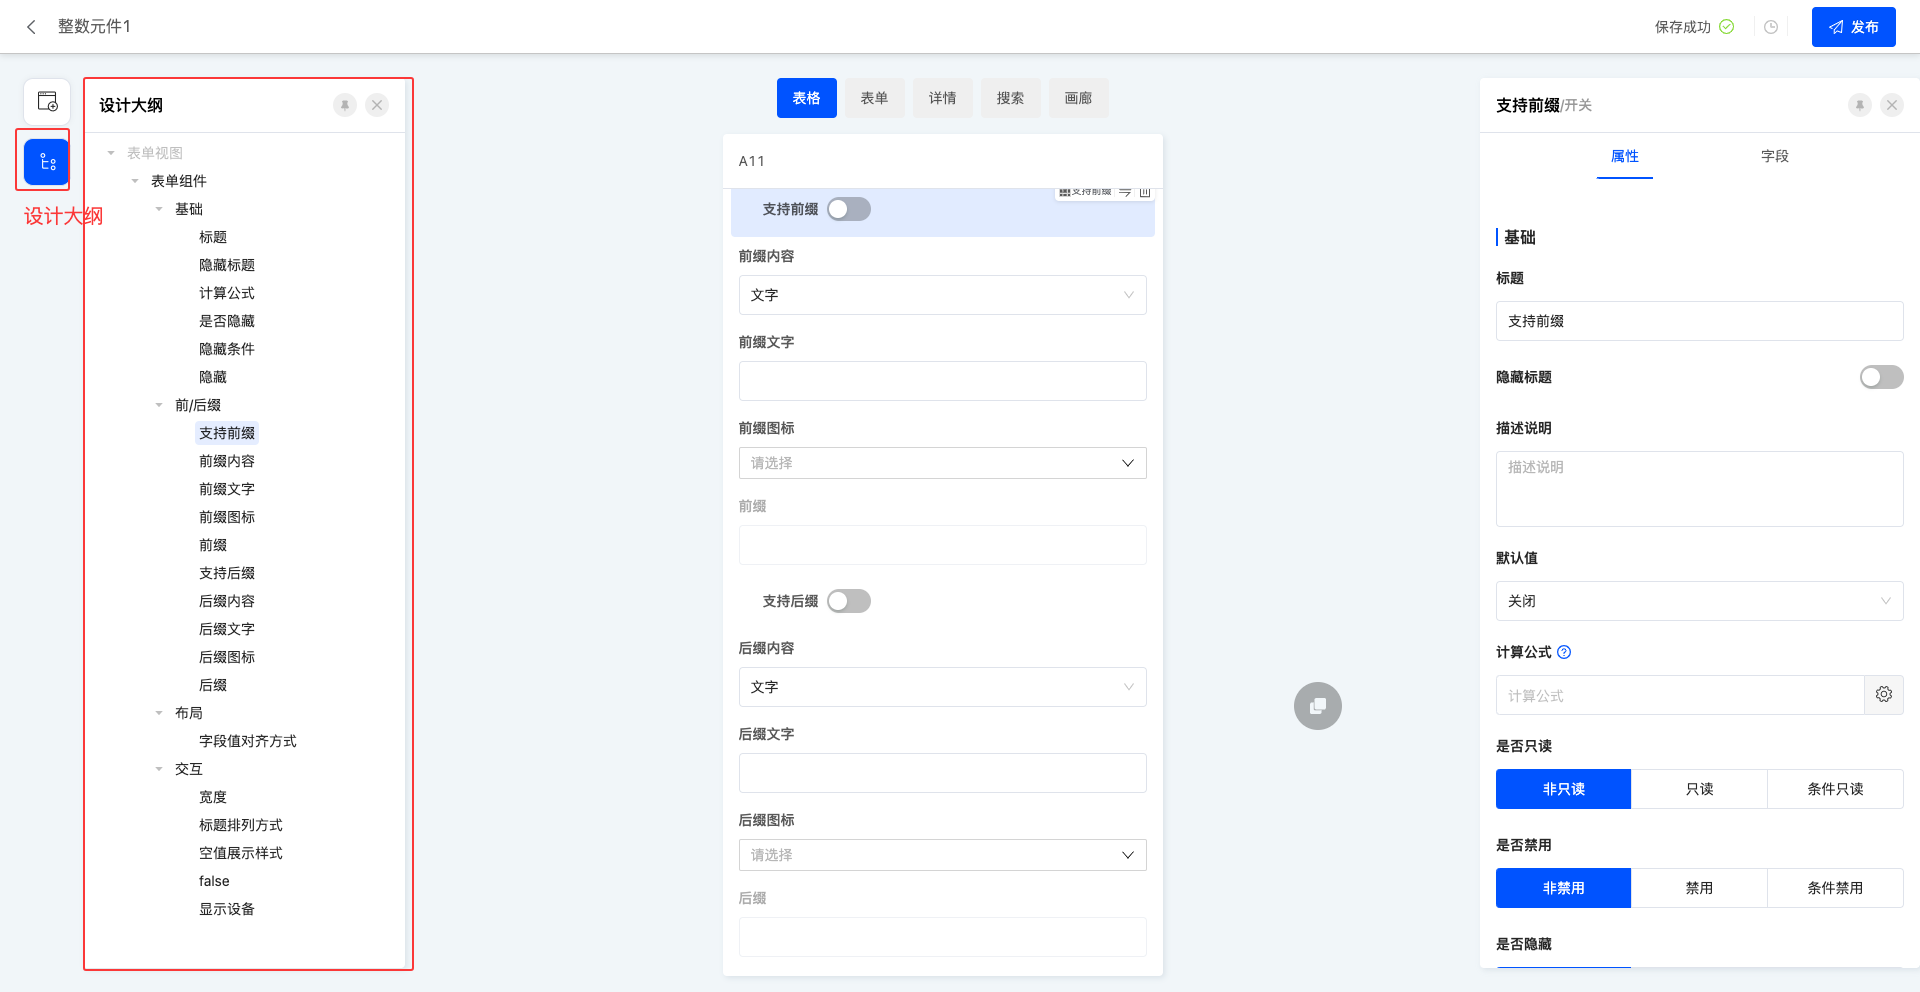
Task: Switch to the 详情 view tab
Action: pyautogui.click(x=942, y=98)
